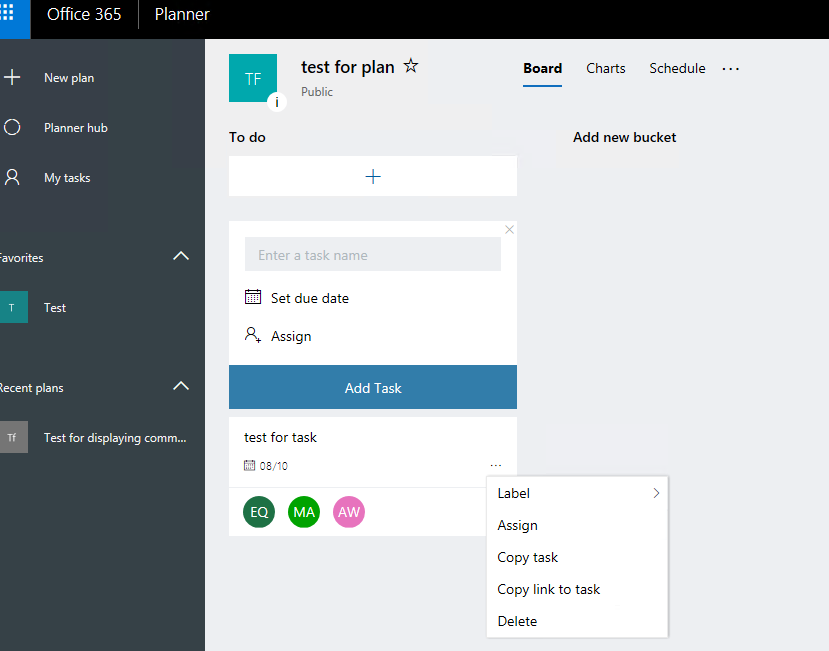Choose Label in the context menu
829x651 pixels.
coord(577,493)
